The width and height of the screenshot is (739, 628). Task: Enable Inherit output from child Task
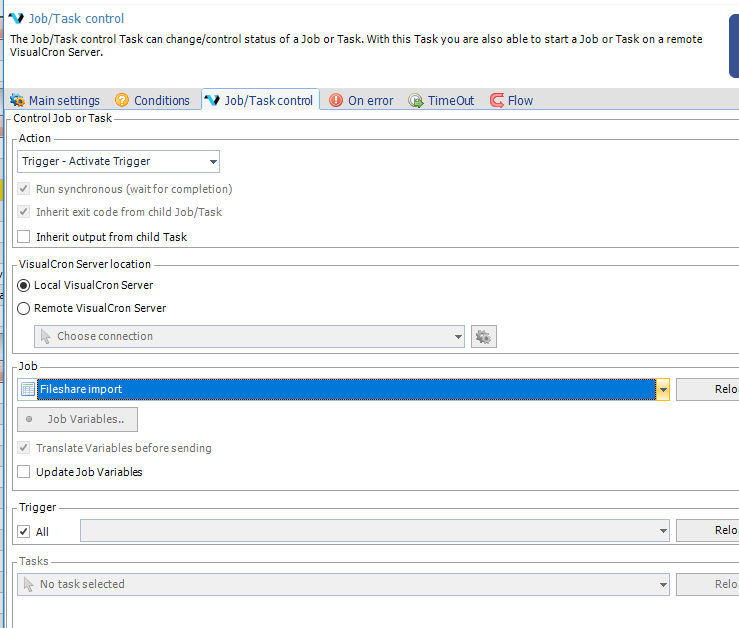coord(24,237)
